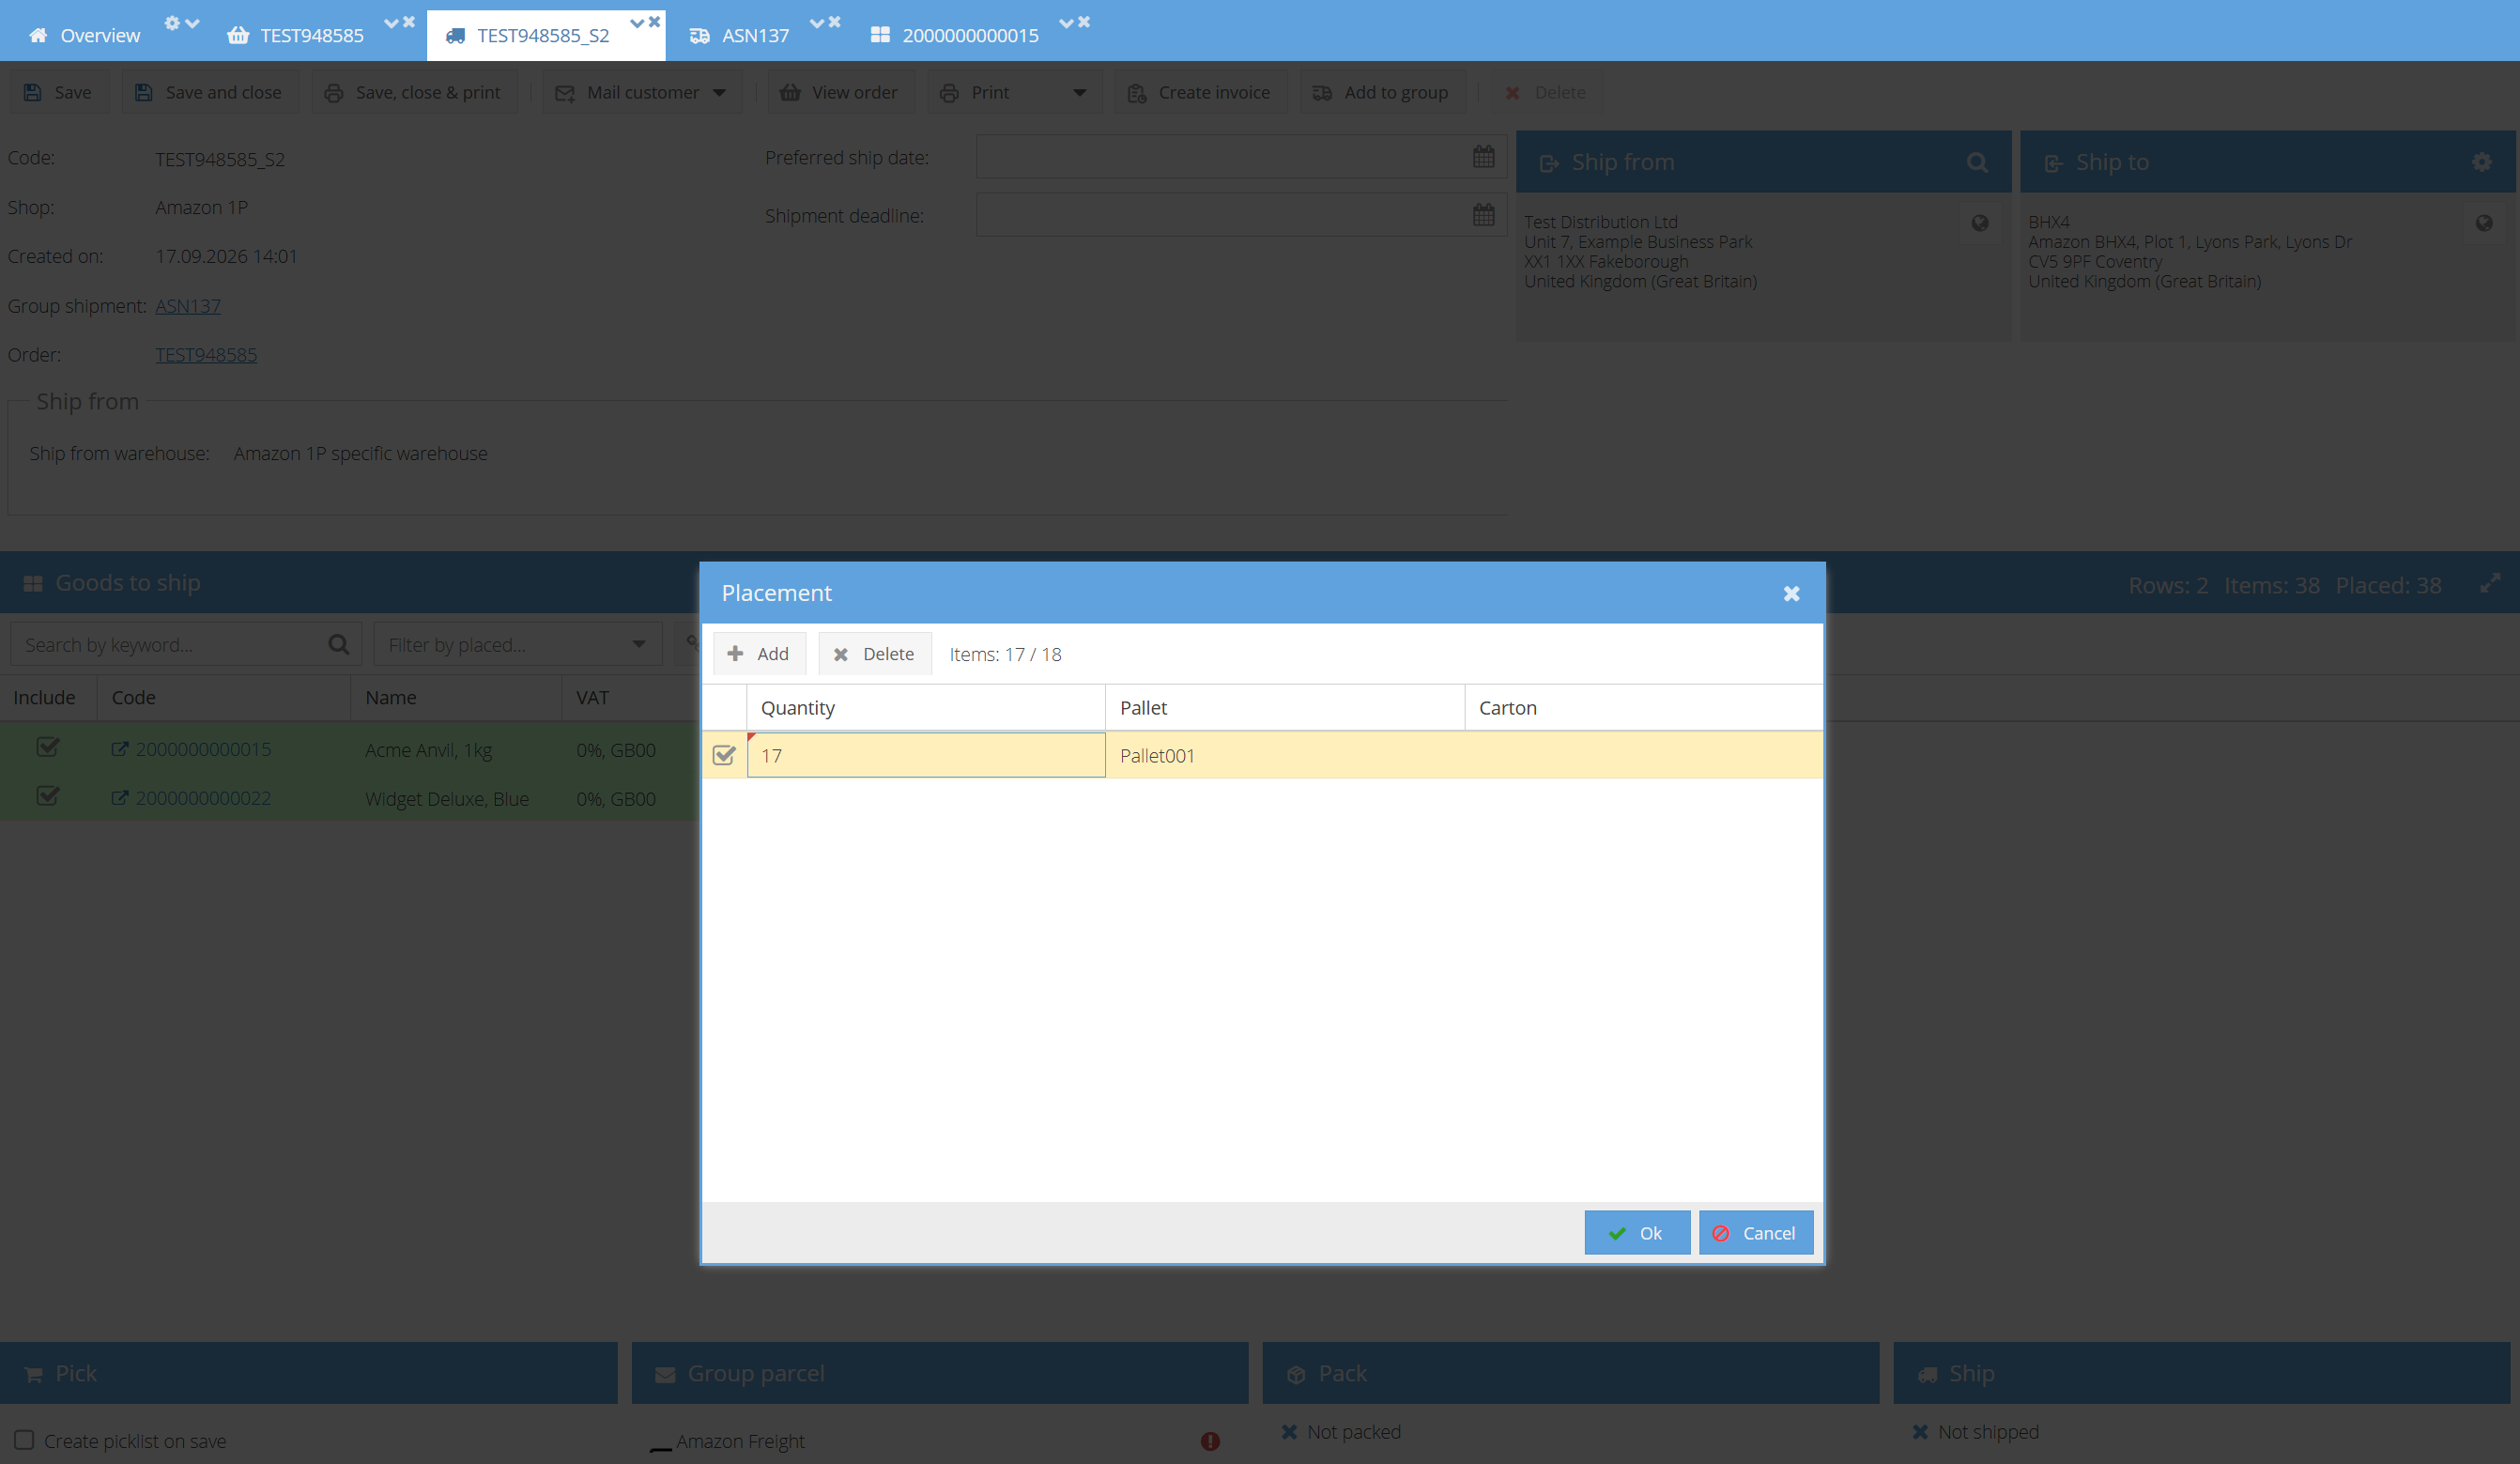Viewport: 2520px width, 1464px height.
Task: Click the Overview tab settings gear icon
Action: pos(172,23)
